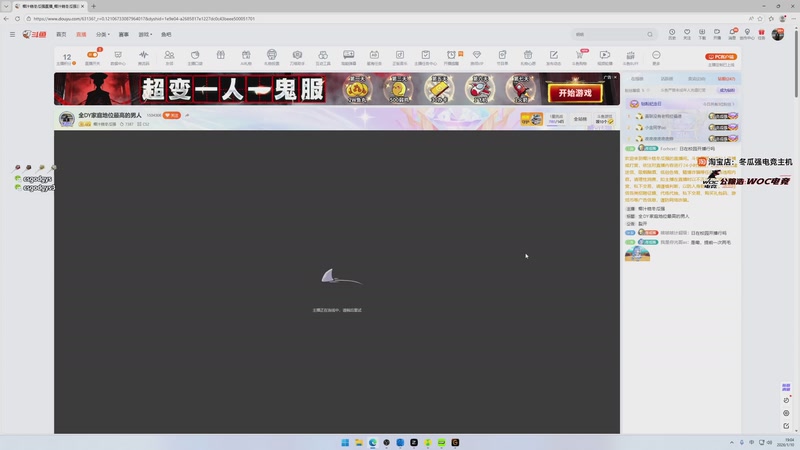The width and height of the screenshot is (800, 450).
Task: Click the orange 关注 follow button
Action: click(x=172, y=115)
